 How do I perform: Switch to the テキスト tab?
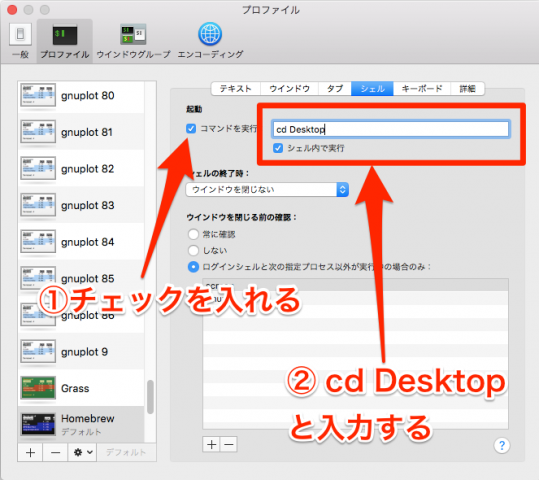pyautogui.click(x=236, y=89)
